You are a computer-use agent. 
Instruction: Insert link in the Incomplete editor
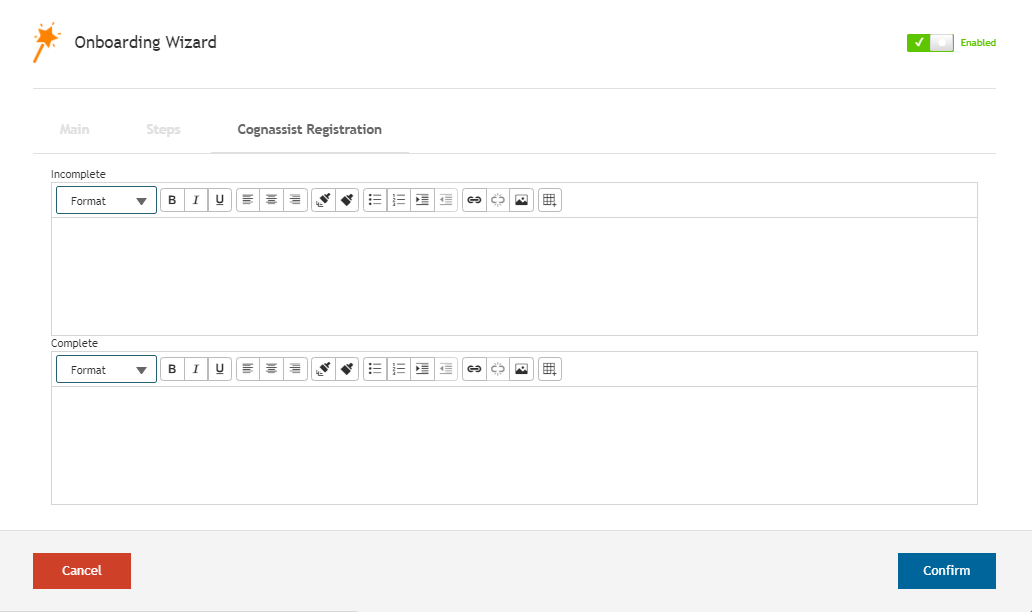pos(474,200)
